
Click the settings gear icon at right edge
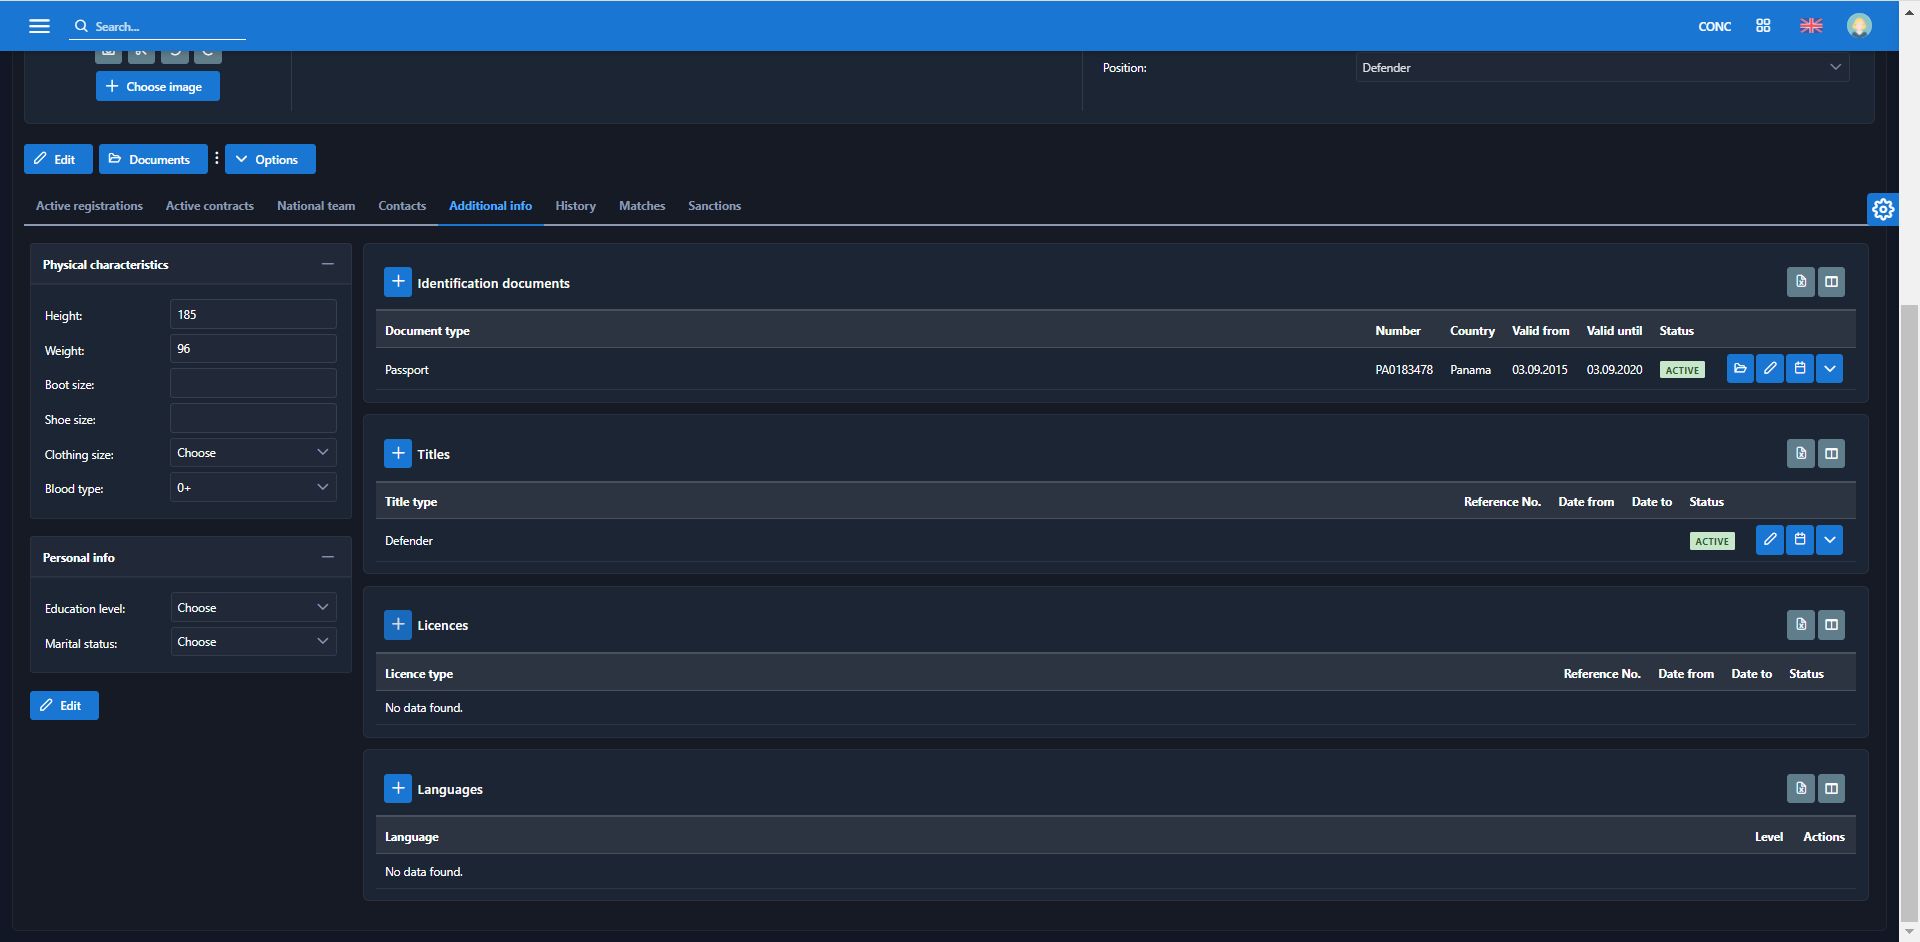pyautogui.click(x=1883, y=209)
